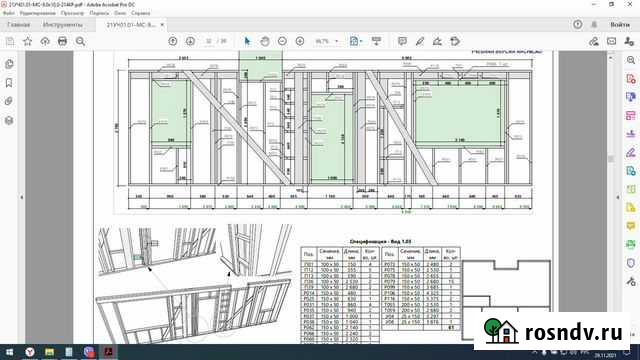Open search tools magnifier in right pane
The height and width of the screenshot is (360, 640).
point(631,60)
